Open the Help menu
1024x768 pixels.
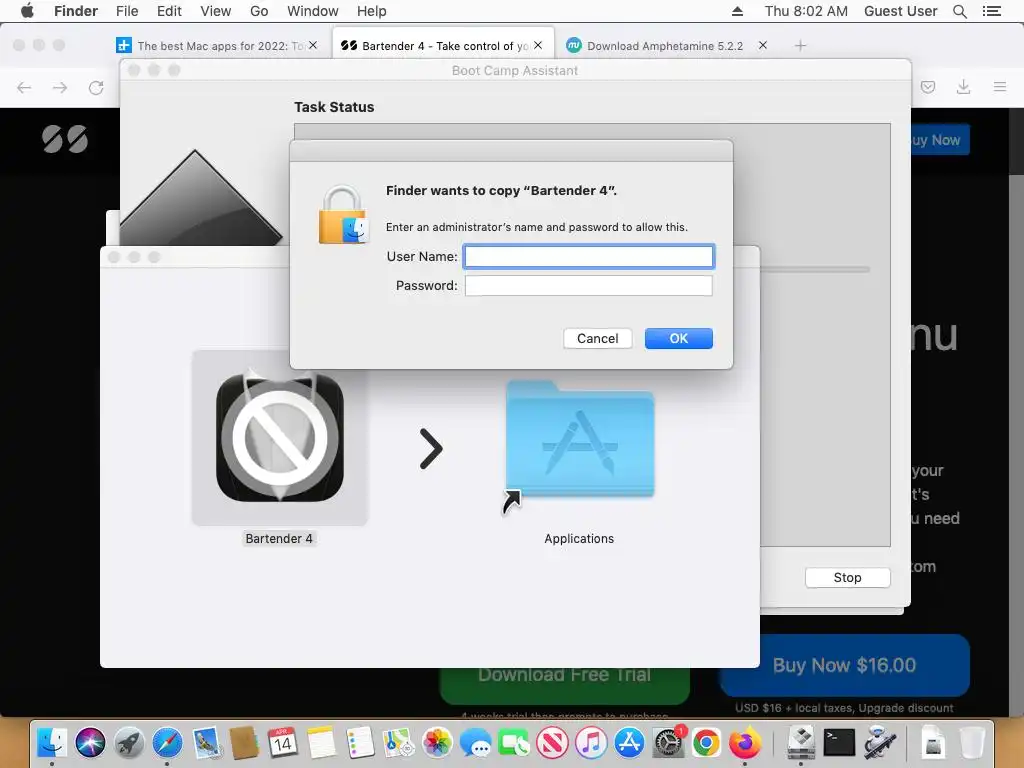[x=372, y=11]
